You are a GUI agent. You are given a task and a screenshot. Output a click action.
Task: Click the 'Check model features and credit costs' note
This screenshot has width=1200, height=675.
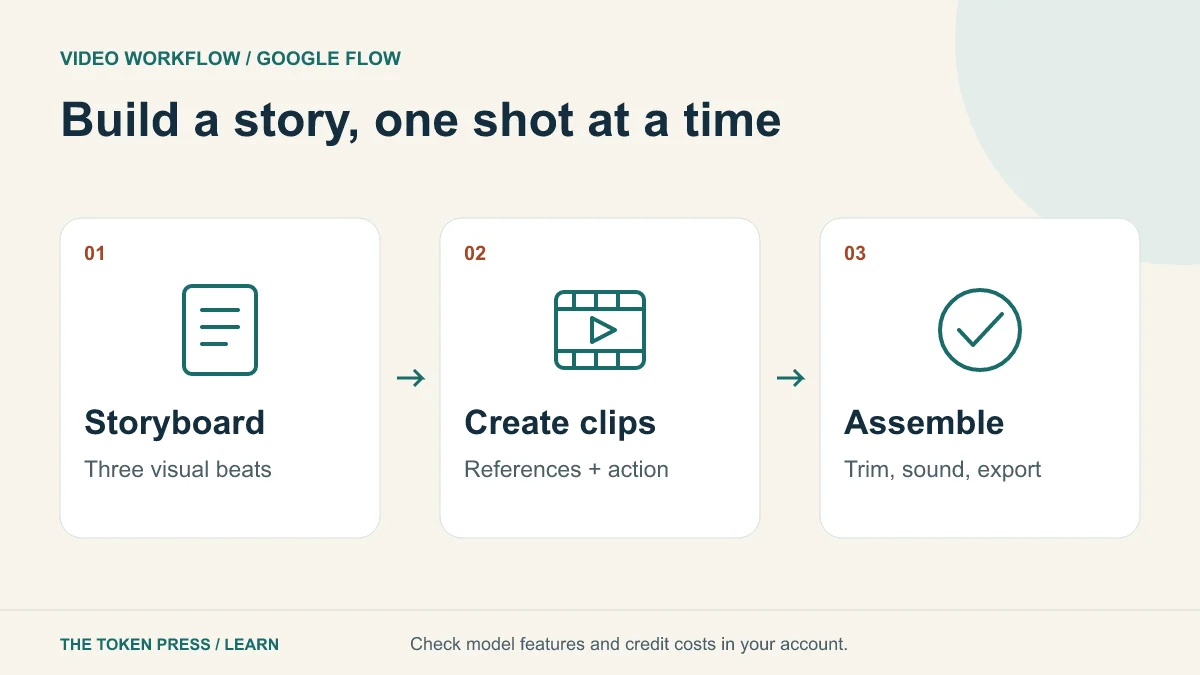click(629, 644)
